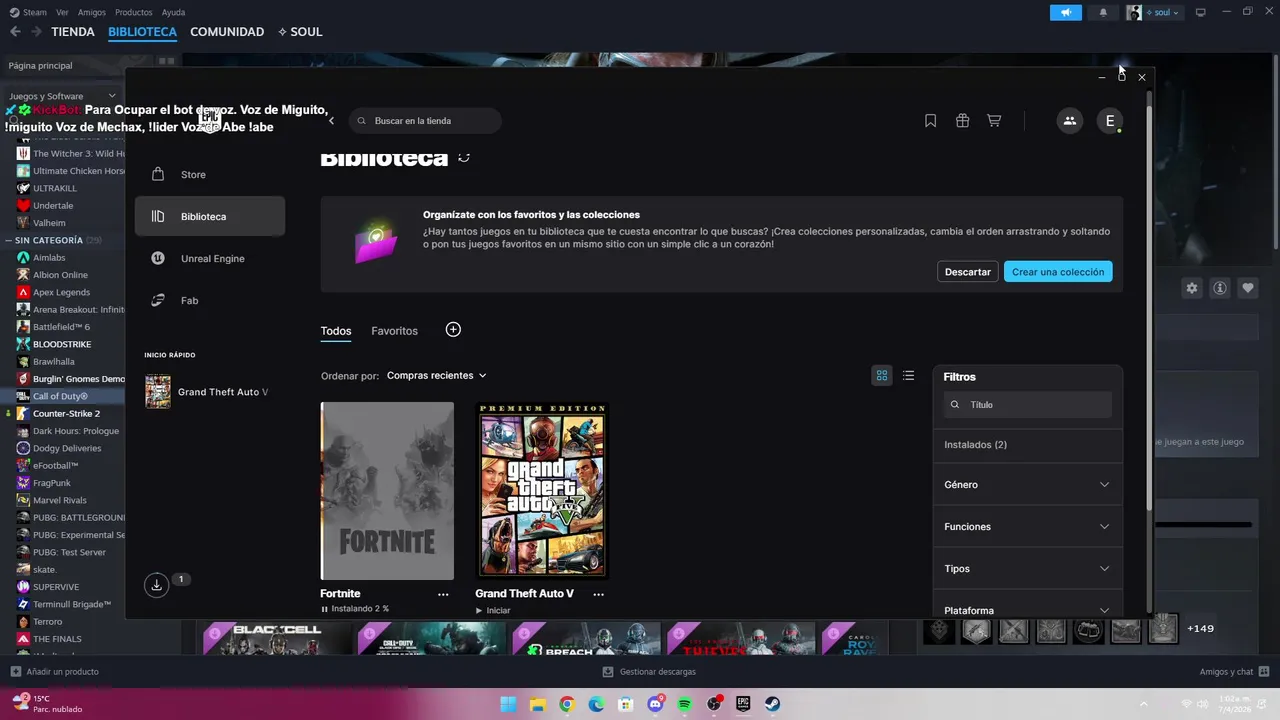
Task: Open Grand Theft Auto V more options
Action: pyautogui.click(x=598, y=594)
